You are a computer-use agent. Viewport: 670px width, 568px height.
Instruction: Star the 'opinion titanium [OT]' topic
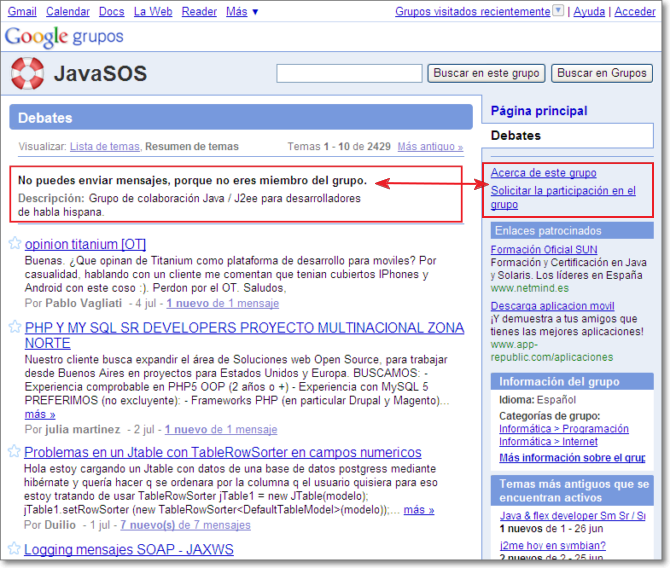point(15,243)
